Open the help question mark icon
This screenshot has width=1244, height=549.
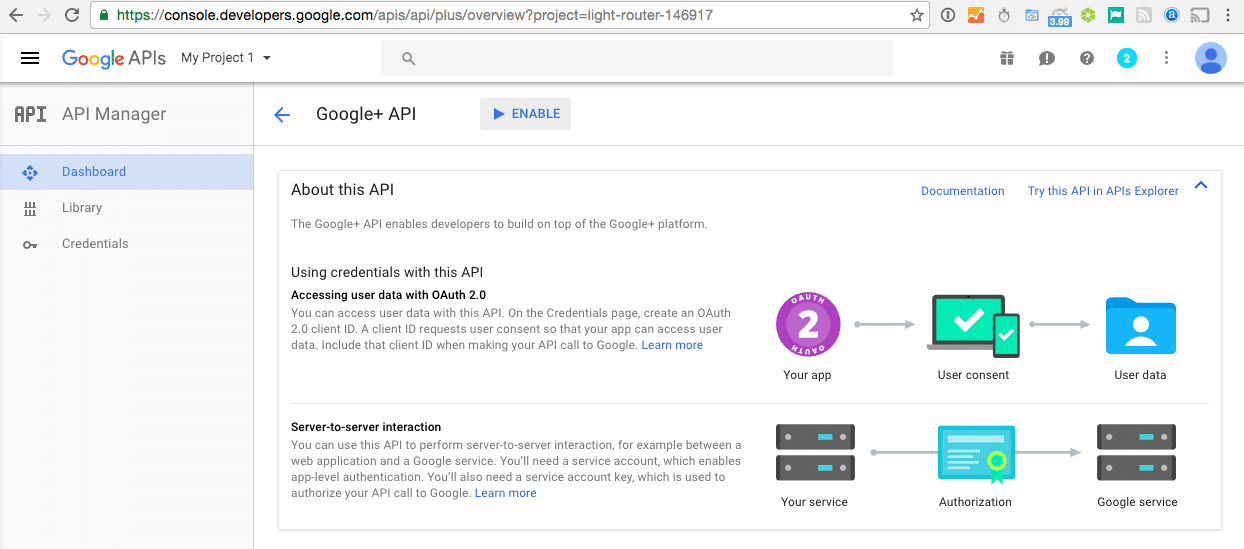click(1087, 59)
